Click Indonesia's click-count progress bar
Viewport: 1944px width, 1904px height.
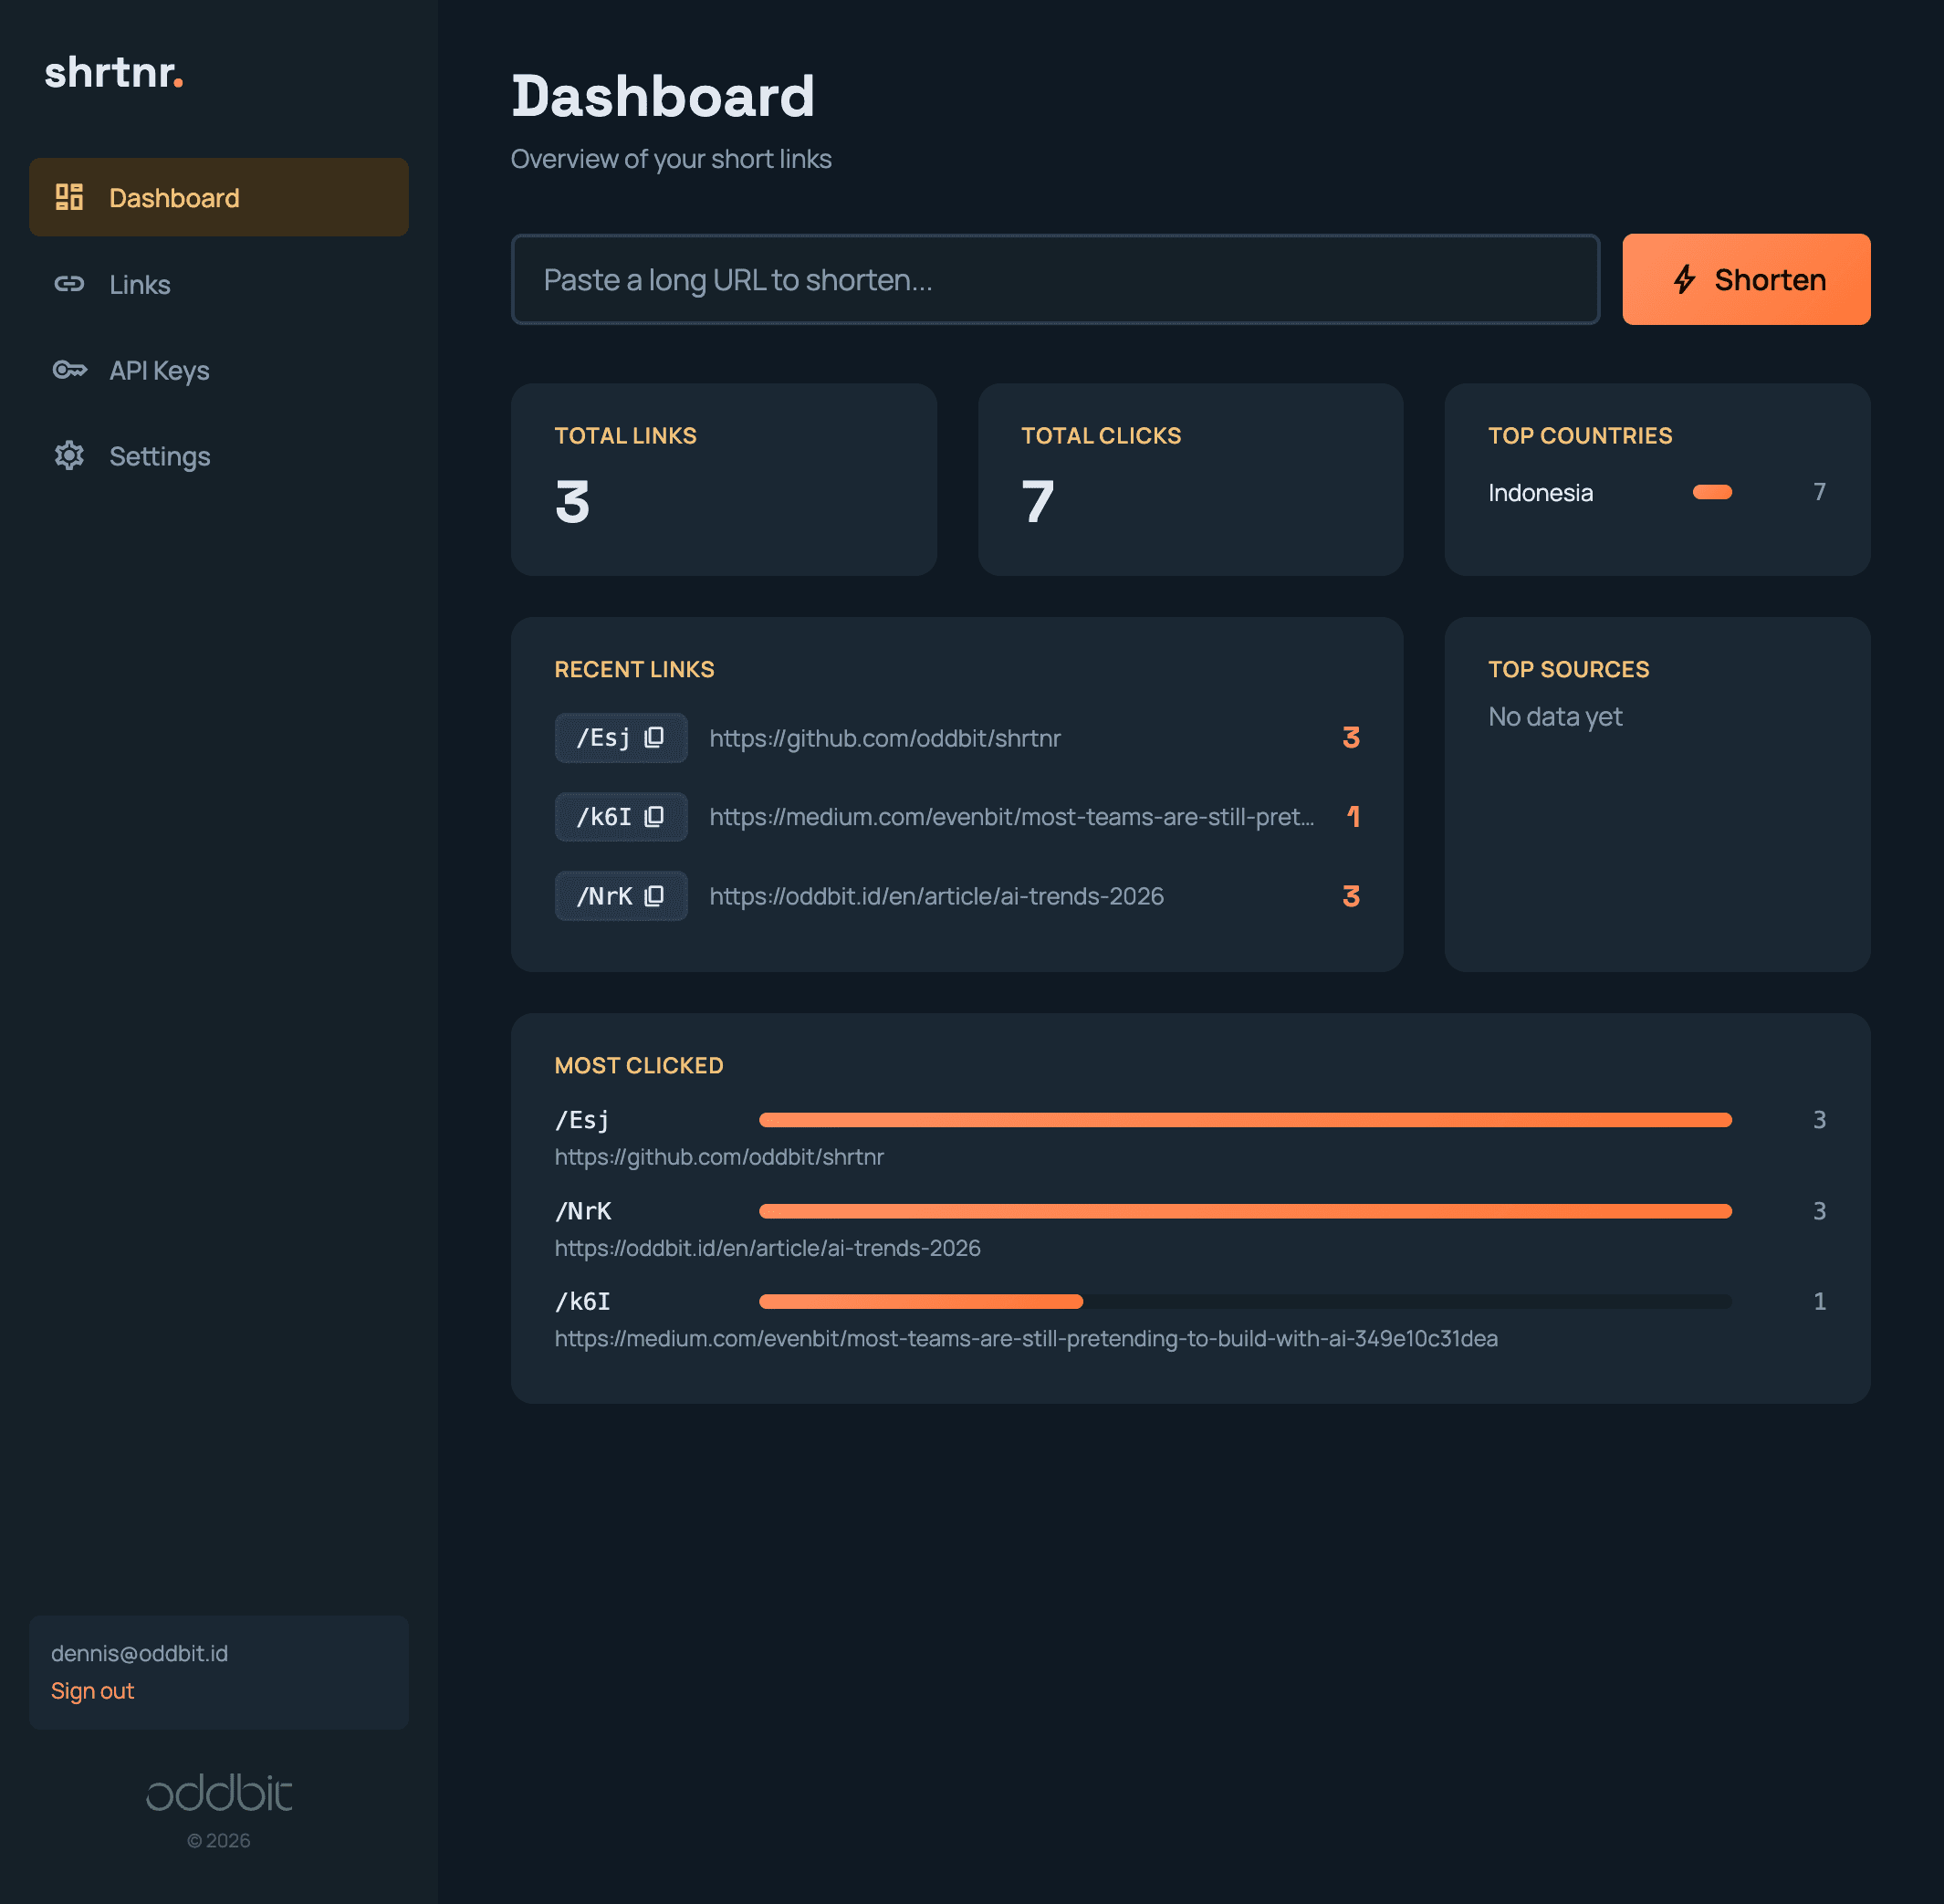pos(1712,492)
